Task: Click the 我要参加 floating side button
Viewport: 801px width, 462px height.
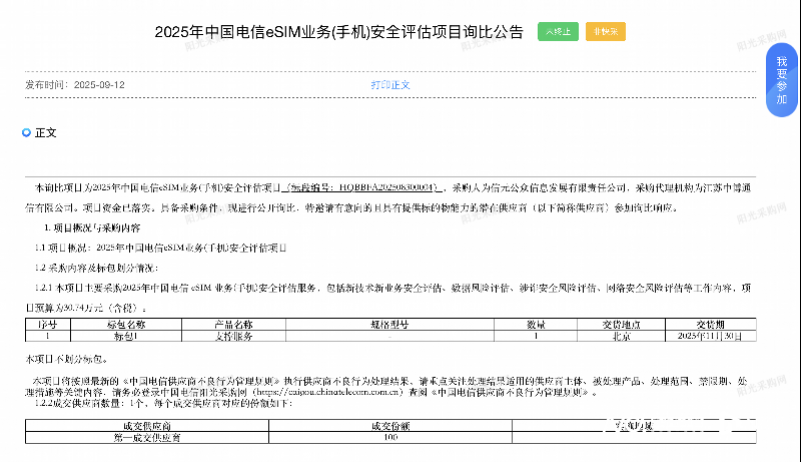Action: point(782,81)
